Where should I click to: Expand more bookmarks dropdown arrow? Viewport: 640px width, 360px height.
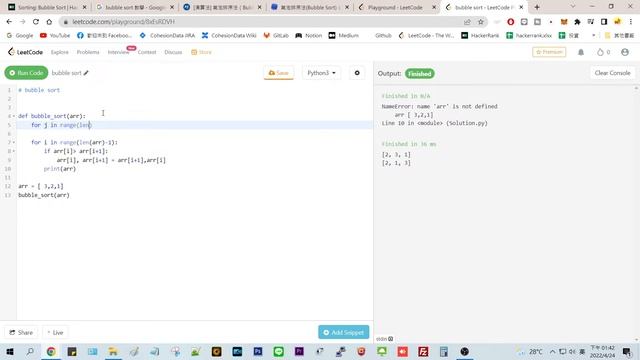[x=593, y=36]
